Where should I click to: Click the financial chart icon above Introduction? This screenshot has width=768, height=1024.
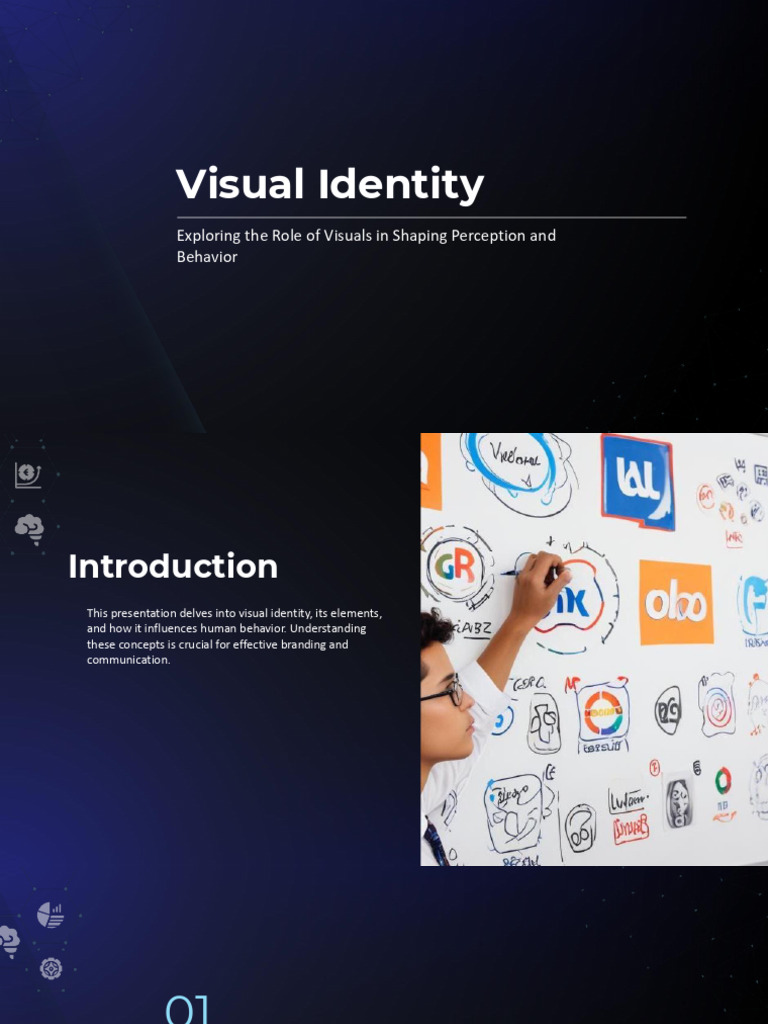coord(28,475)
